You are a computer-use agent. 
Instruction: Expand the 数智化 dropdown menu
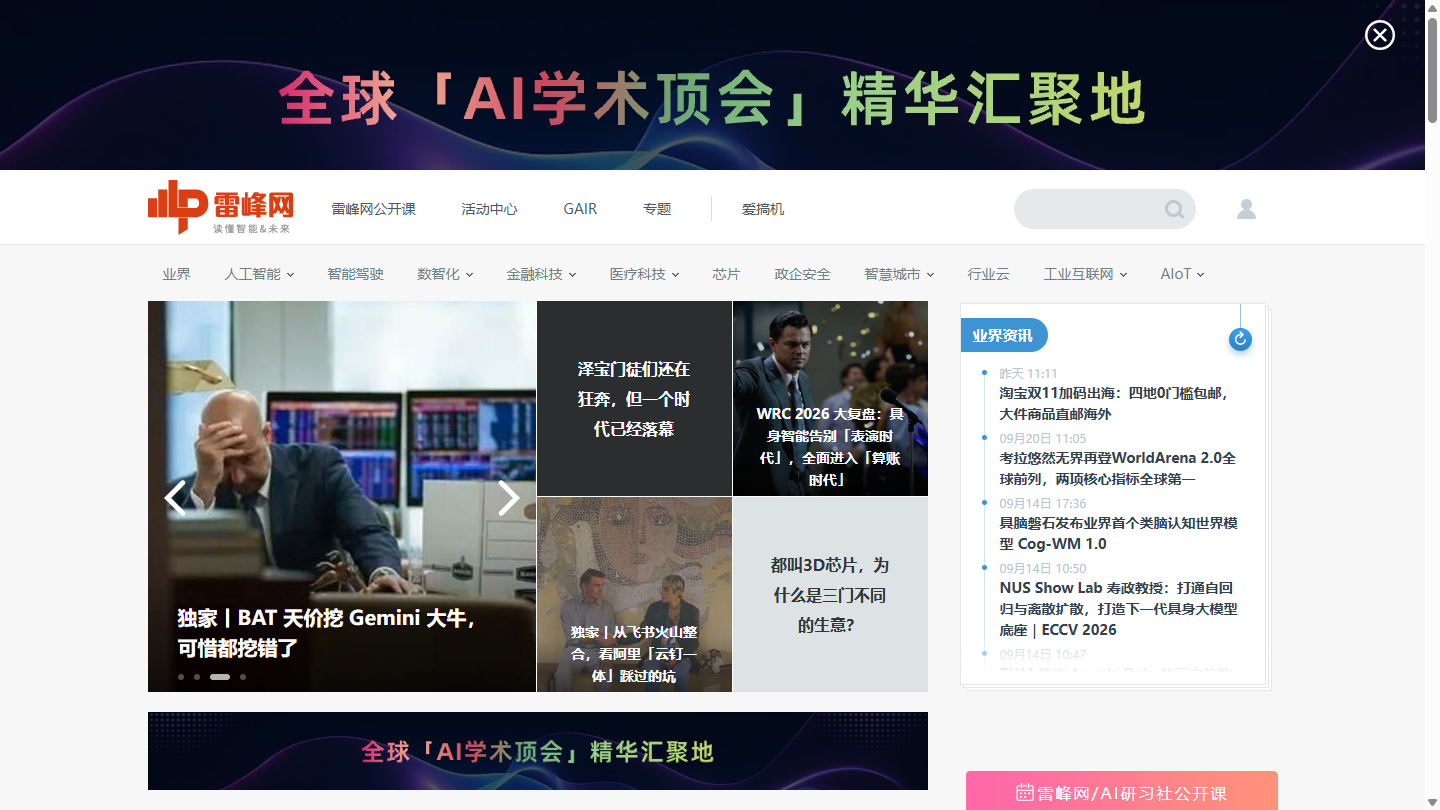445,274
